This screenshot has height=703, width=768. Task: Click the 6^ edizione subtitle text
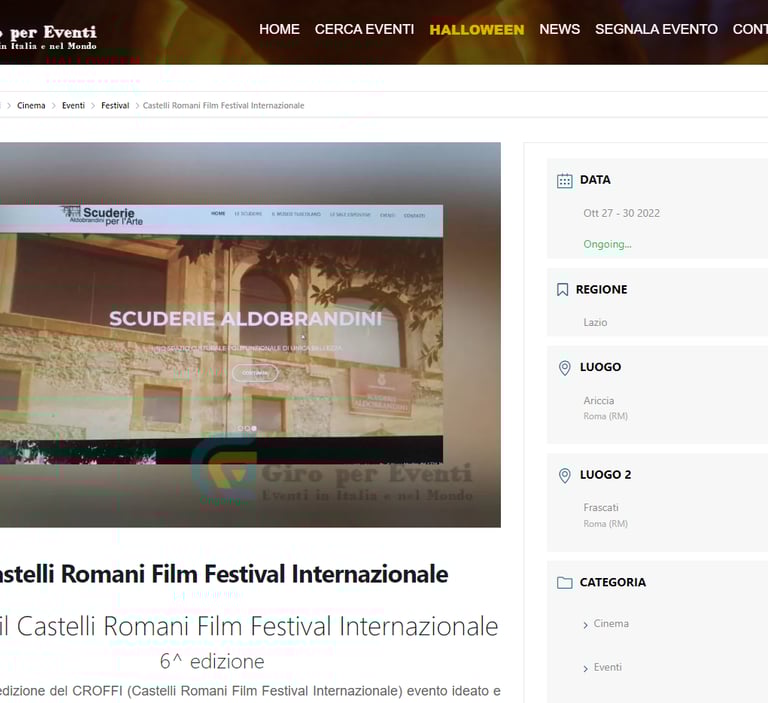tap(212, 661)
